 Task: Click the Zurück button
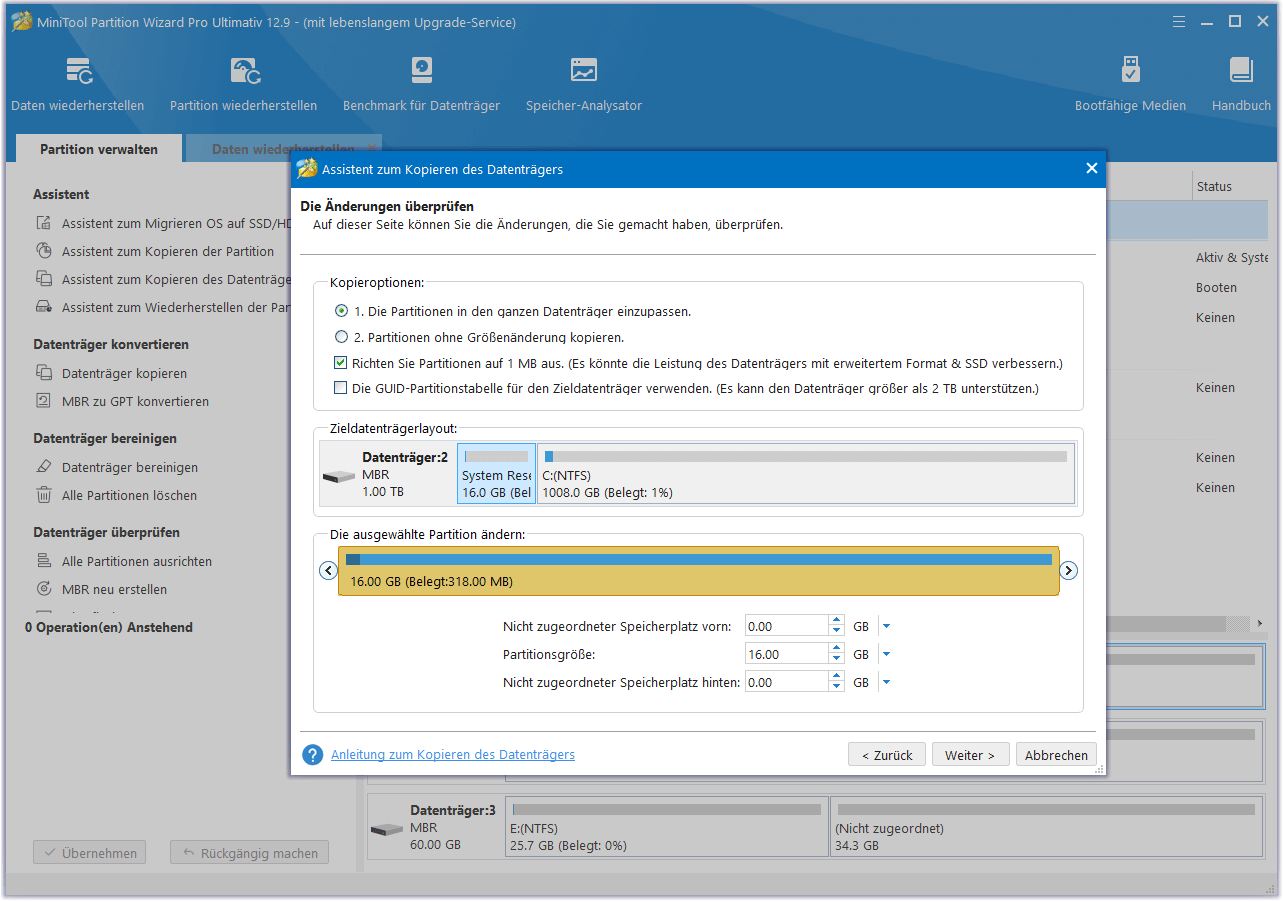(x=886, y=755)
